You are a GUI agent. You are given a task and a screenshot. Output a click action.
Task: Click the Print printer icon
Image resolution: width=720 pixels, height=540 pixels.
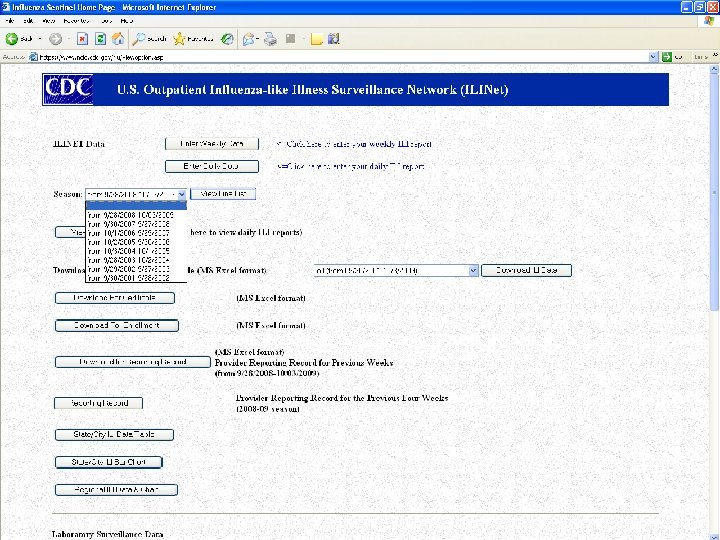coord(270,39)
